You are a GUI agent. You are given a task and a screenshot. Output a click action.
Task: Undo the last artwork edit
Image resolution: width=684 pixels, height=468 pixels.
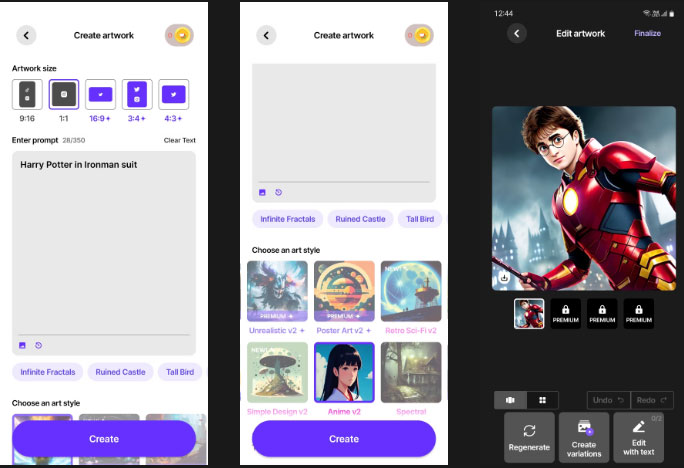(608, 400)
